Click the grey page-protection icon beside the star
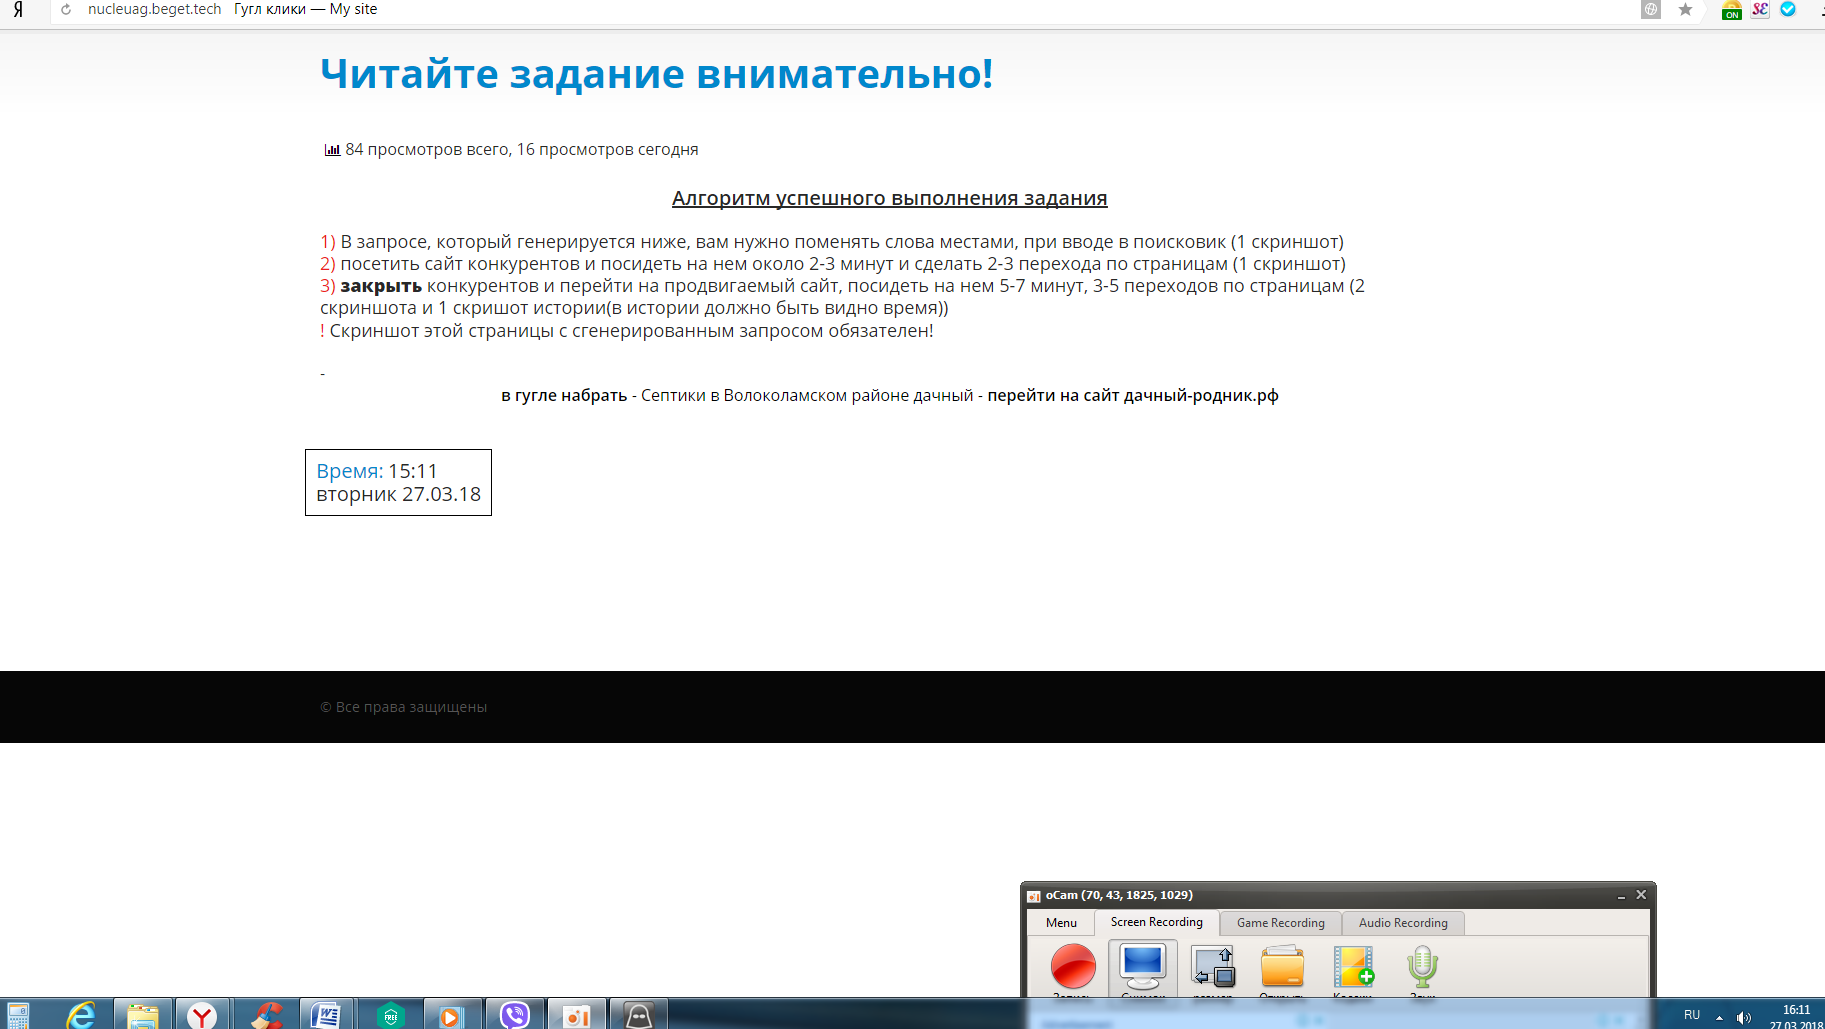This screenshot has width=1825, height=1029. tap(1651, 10)
